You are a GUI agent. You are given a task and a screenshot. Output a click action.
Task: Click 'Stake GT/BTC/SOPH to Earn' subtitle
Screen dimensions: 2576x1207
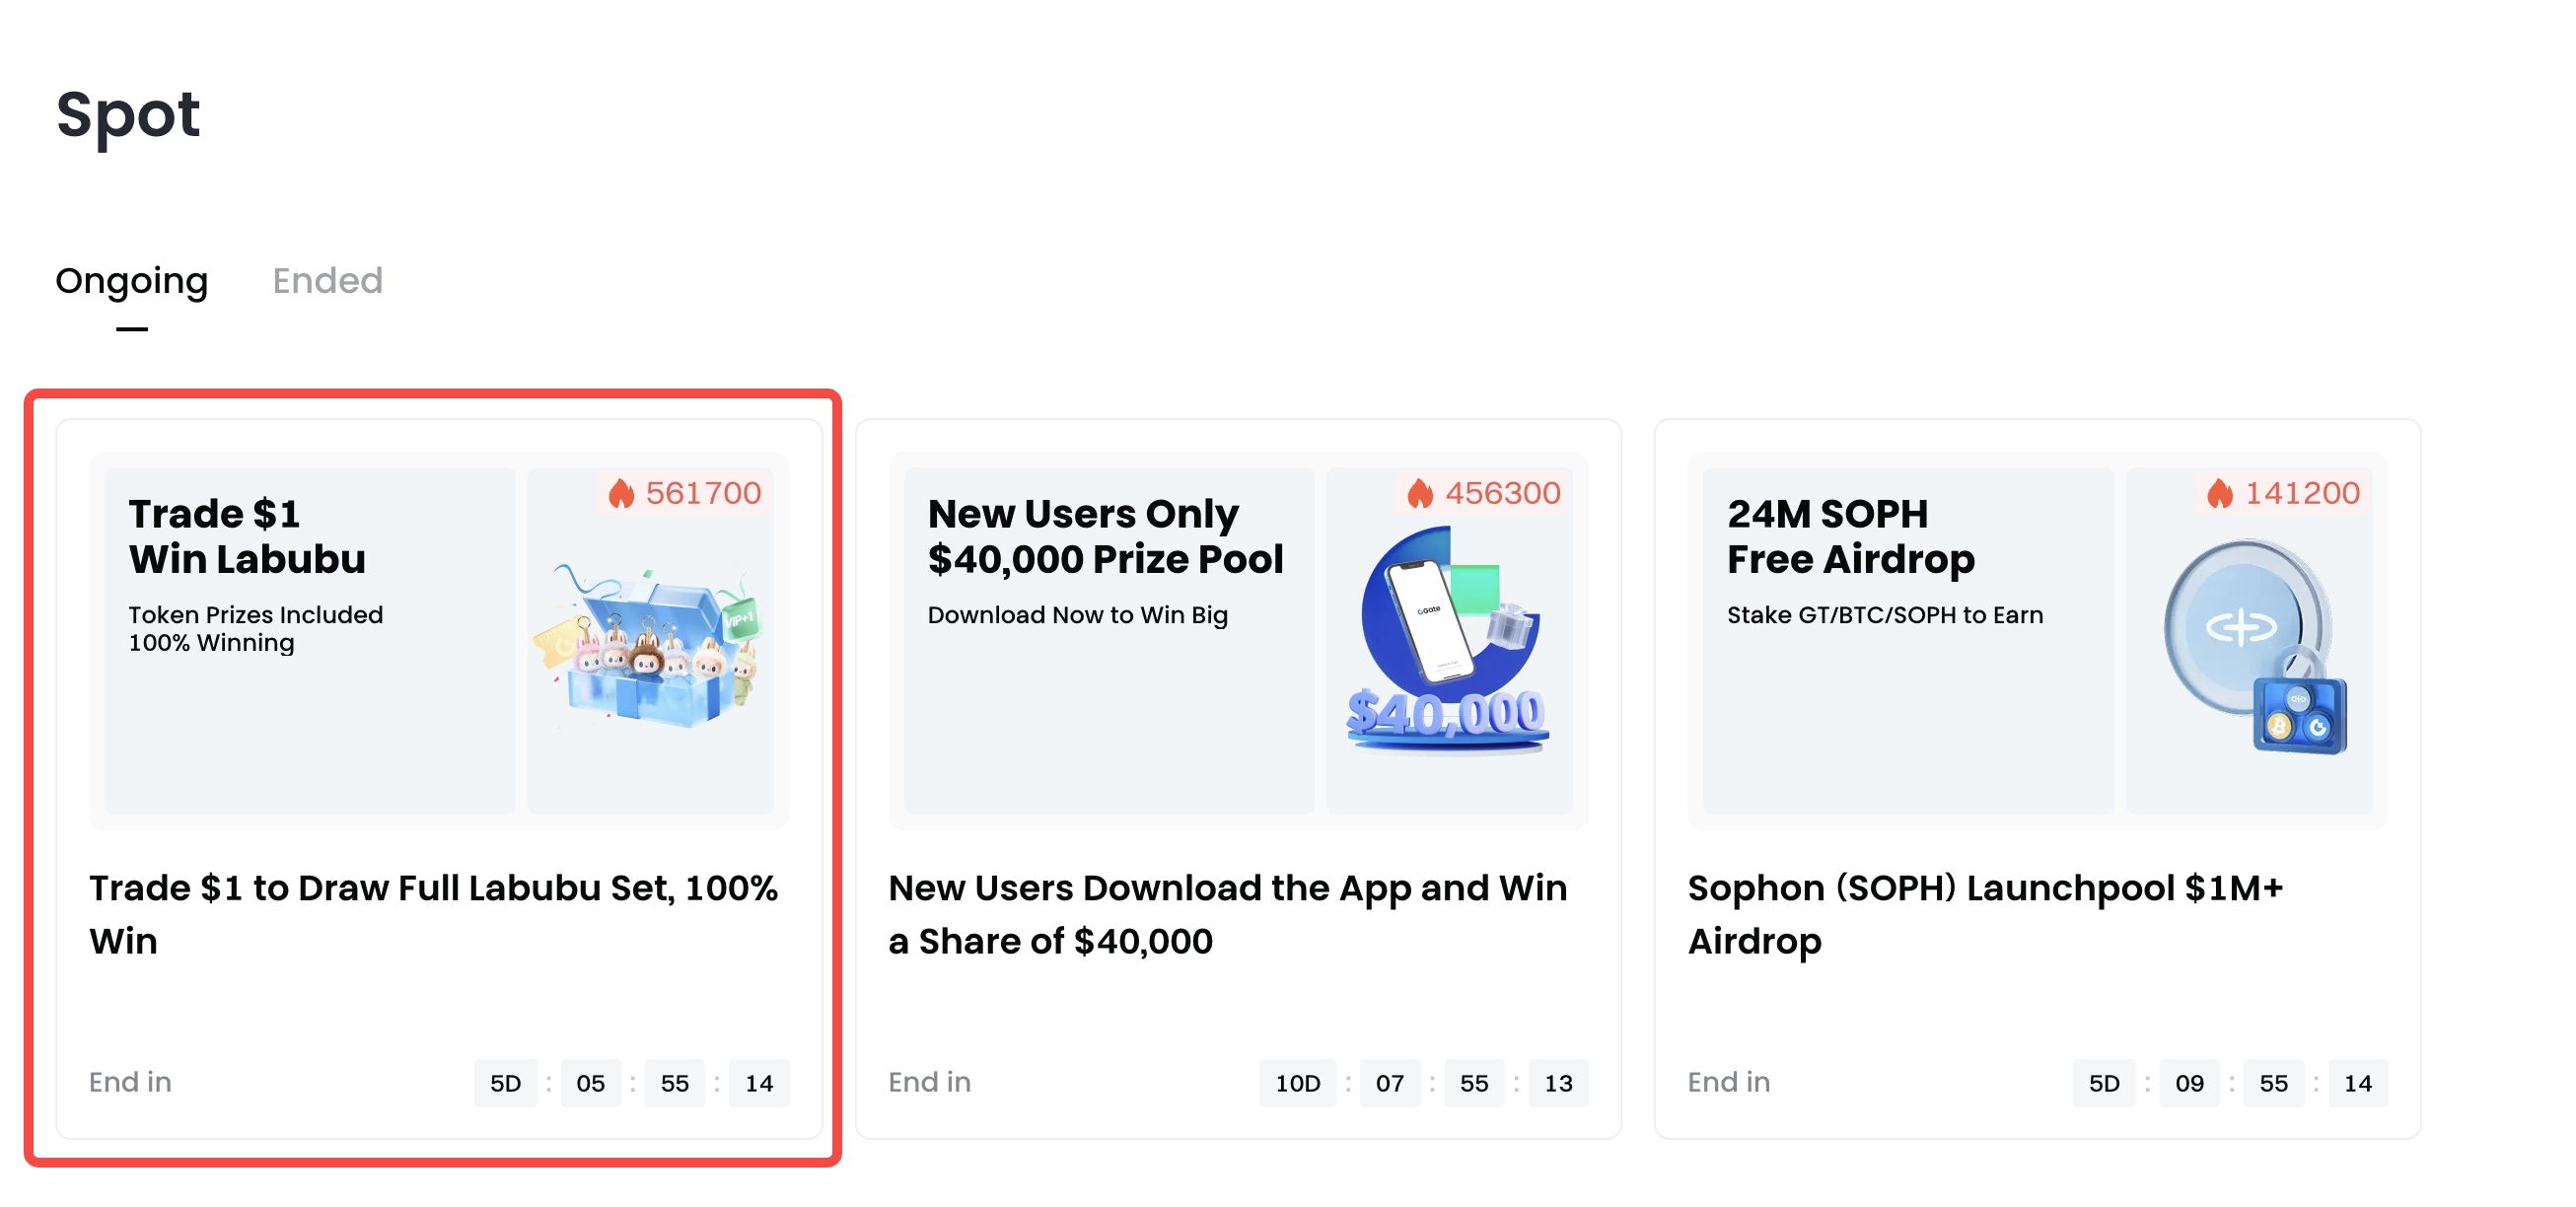pyautogui.click(x=1884, y=615)
